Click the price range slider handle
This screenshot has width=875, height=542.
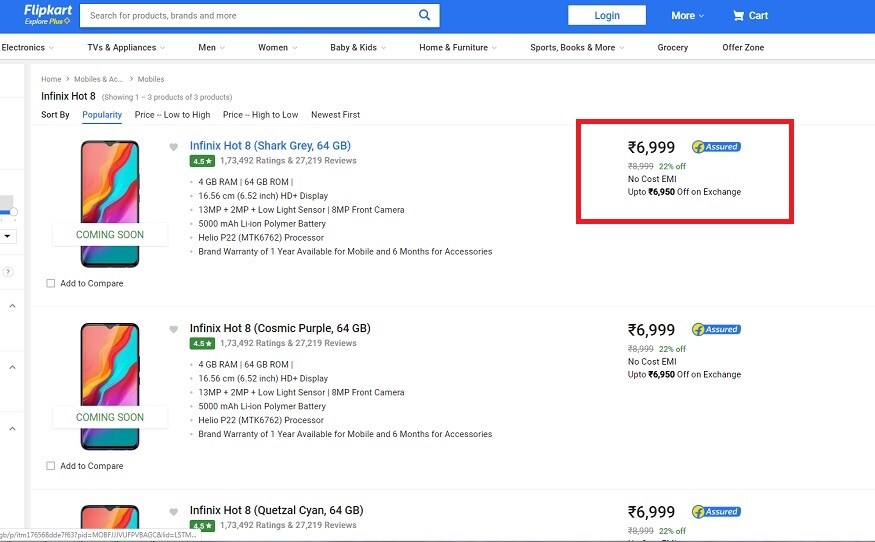[13, 212]
